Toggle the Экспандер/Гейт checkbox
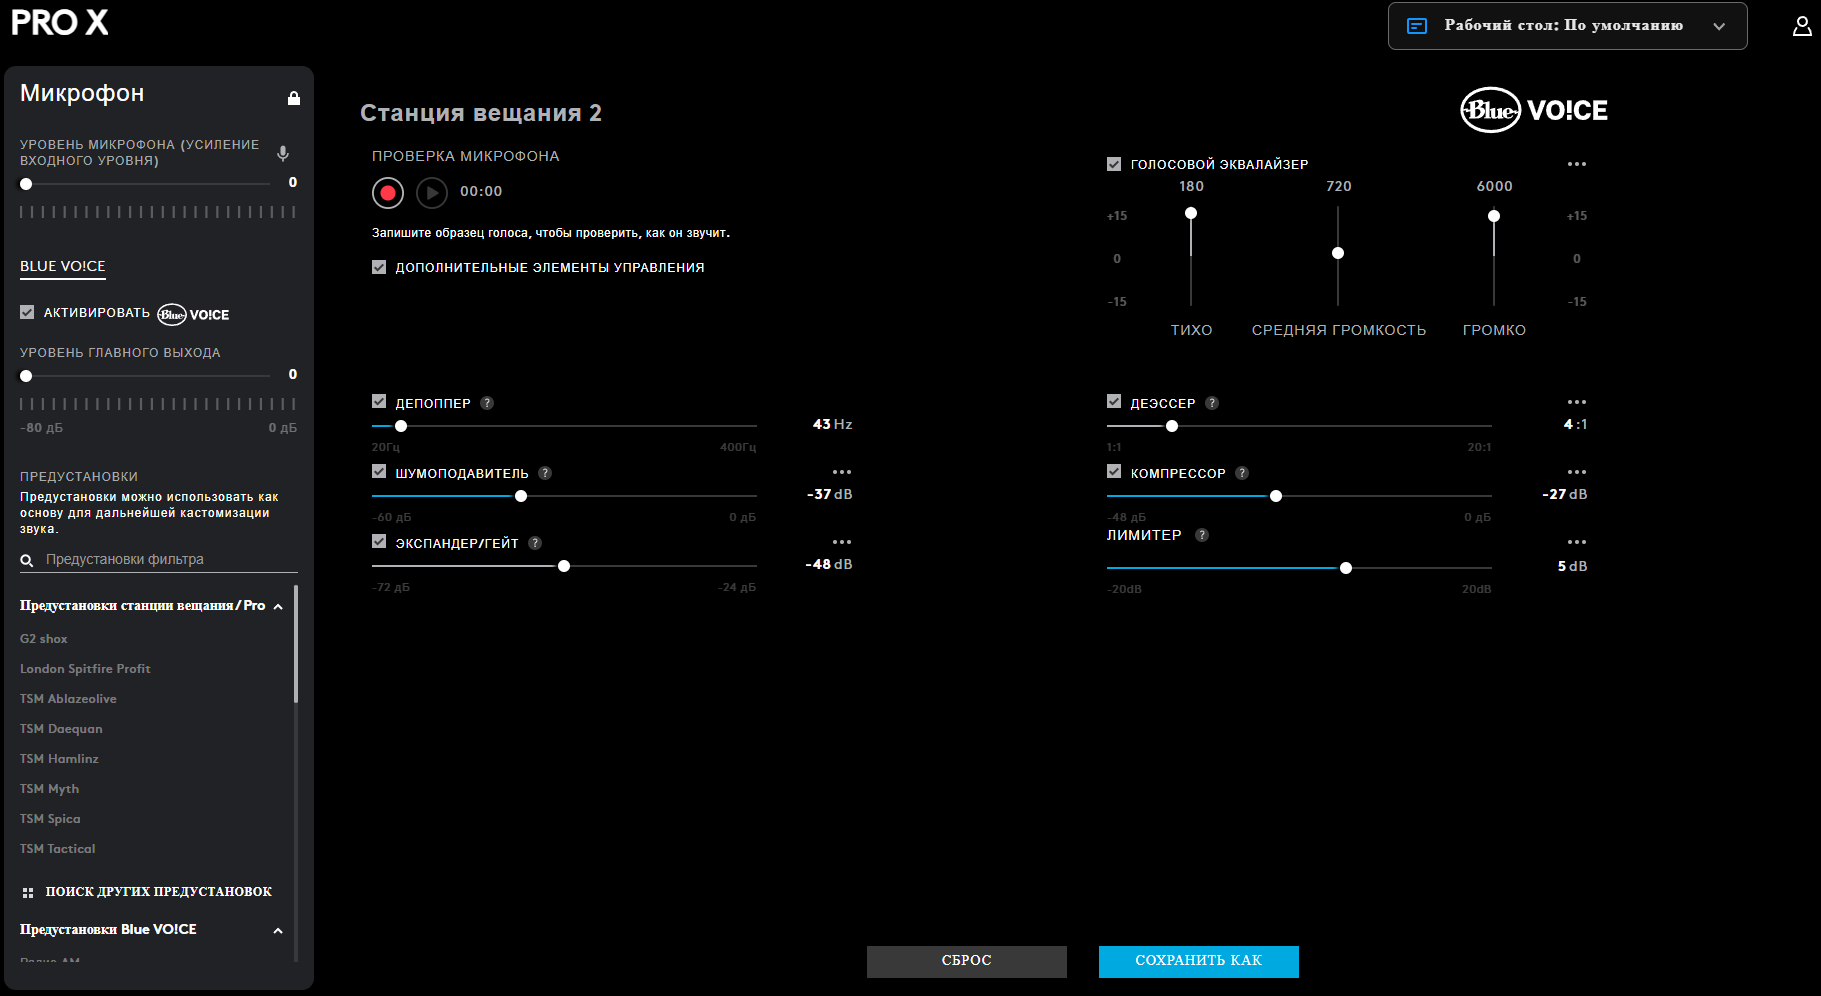The height and width of the screenshot is (996, 1821). tap(379, 541)
